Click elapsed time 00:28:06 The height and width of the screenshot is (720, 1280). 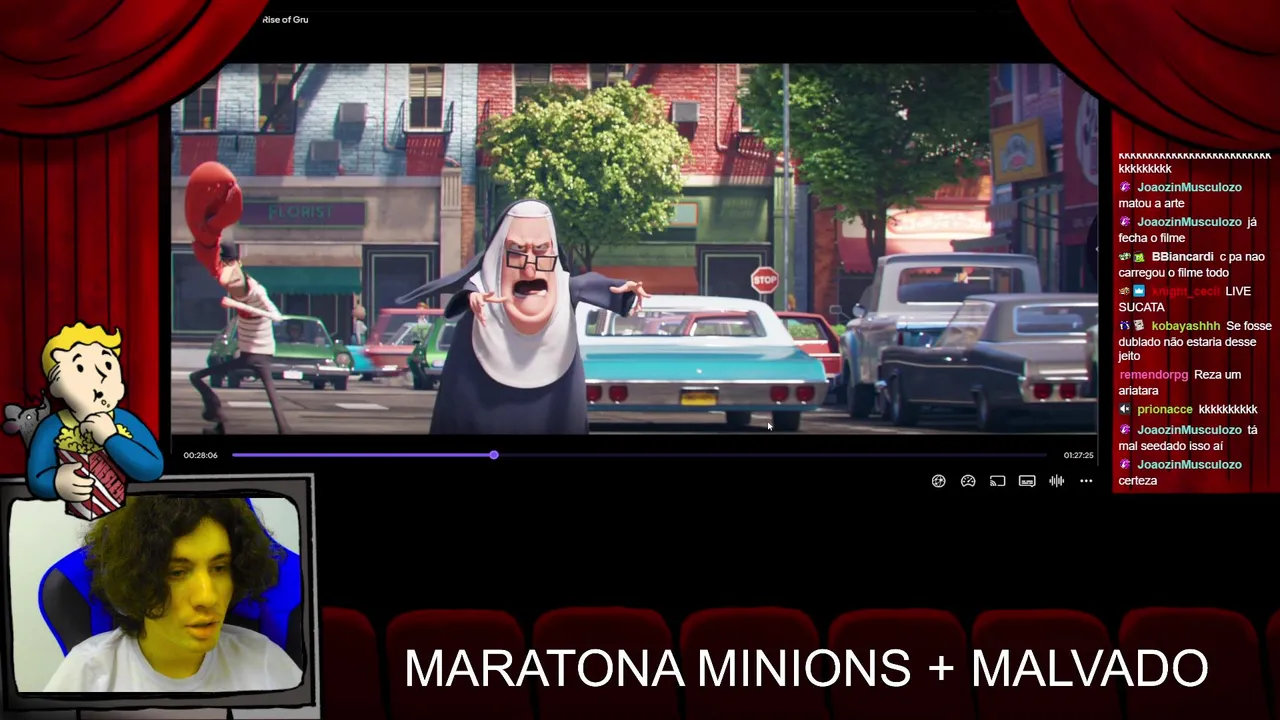click(x=200, y=455)
